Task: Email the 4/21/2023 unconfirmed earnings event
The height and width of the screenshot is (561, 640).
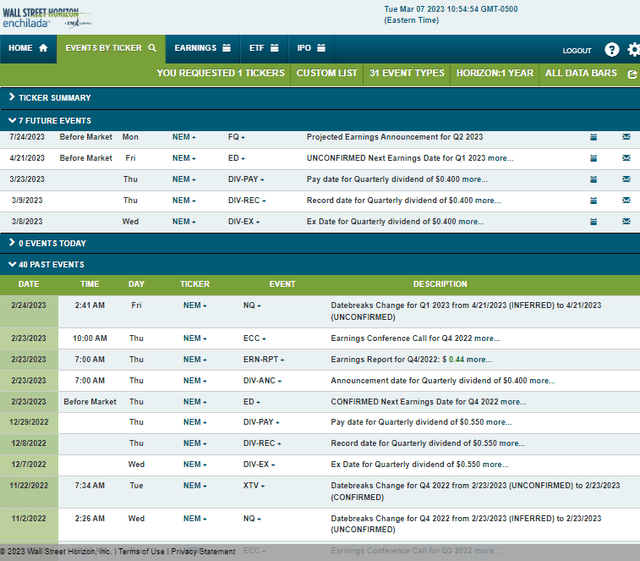Action: click(626, 158)
